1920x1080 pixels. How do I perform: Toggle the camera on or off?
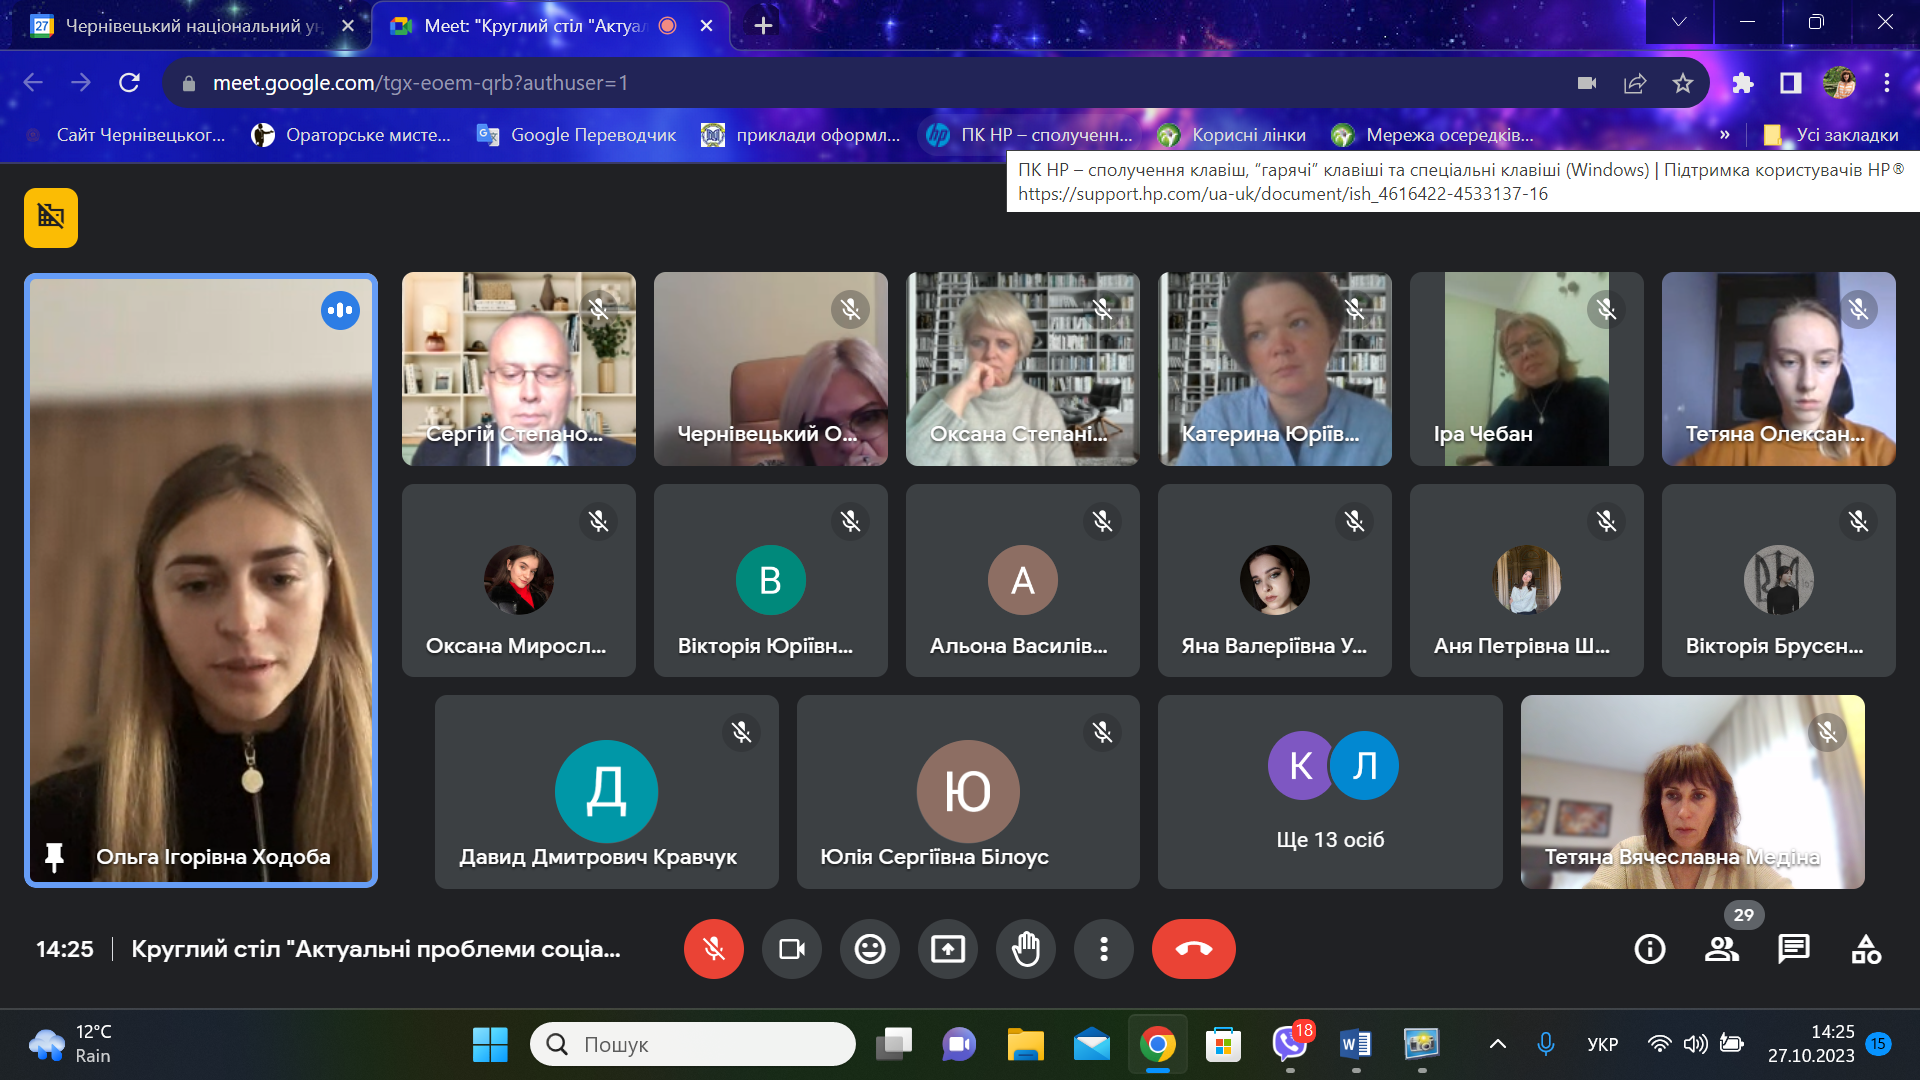791,948
